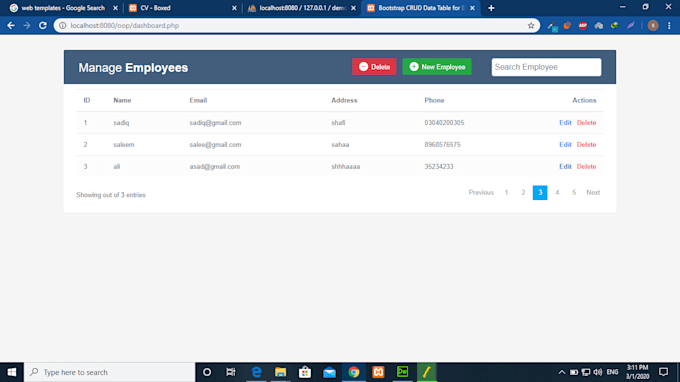680x382 pixels.
Task: Open File Explorer from taskbar
Action: (281, 372)
